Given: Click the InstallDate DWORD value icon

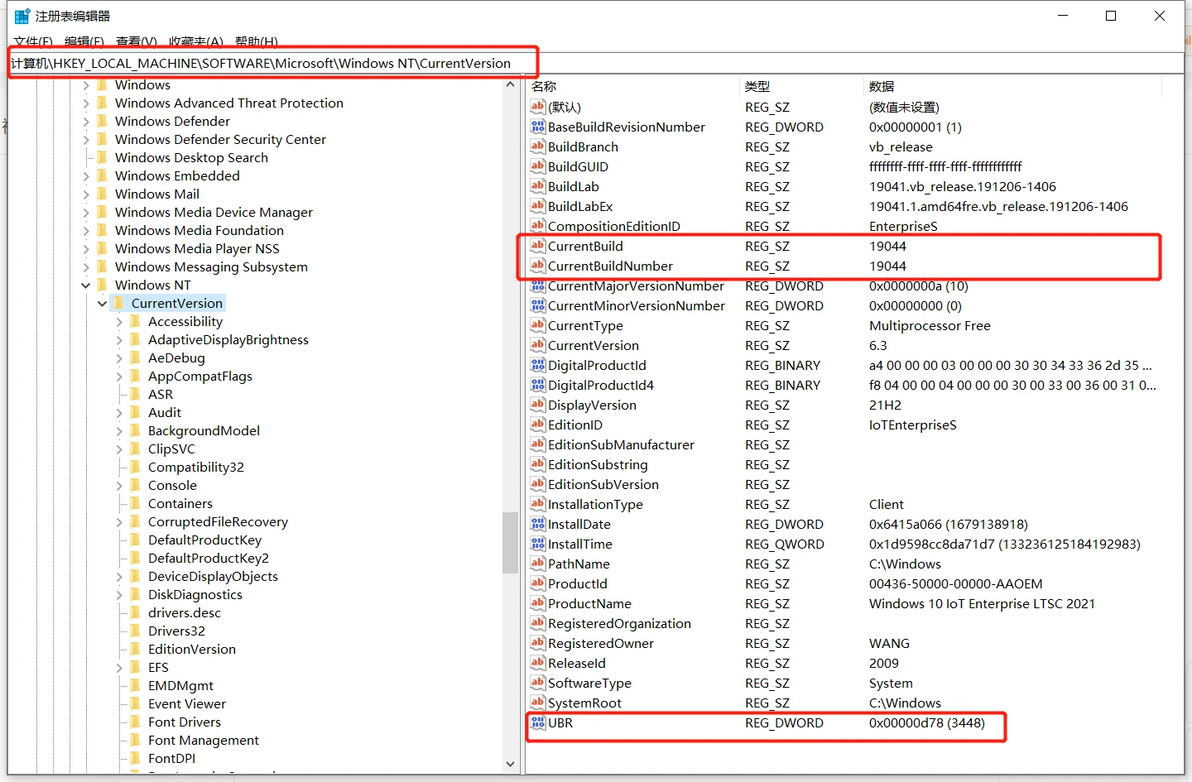Looking at the screenshot, I should (x=538, y=524).
